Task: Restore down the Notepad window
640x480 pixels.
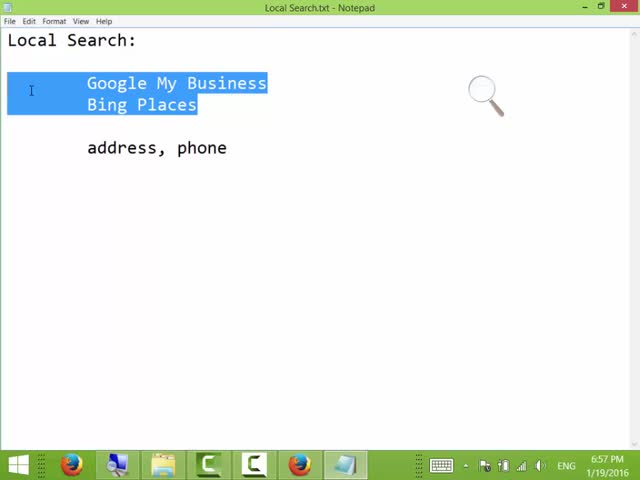Action: (x=601, y=6)
